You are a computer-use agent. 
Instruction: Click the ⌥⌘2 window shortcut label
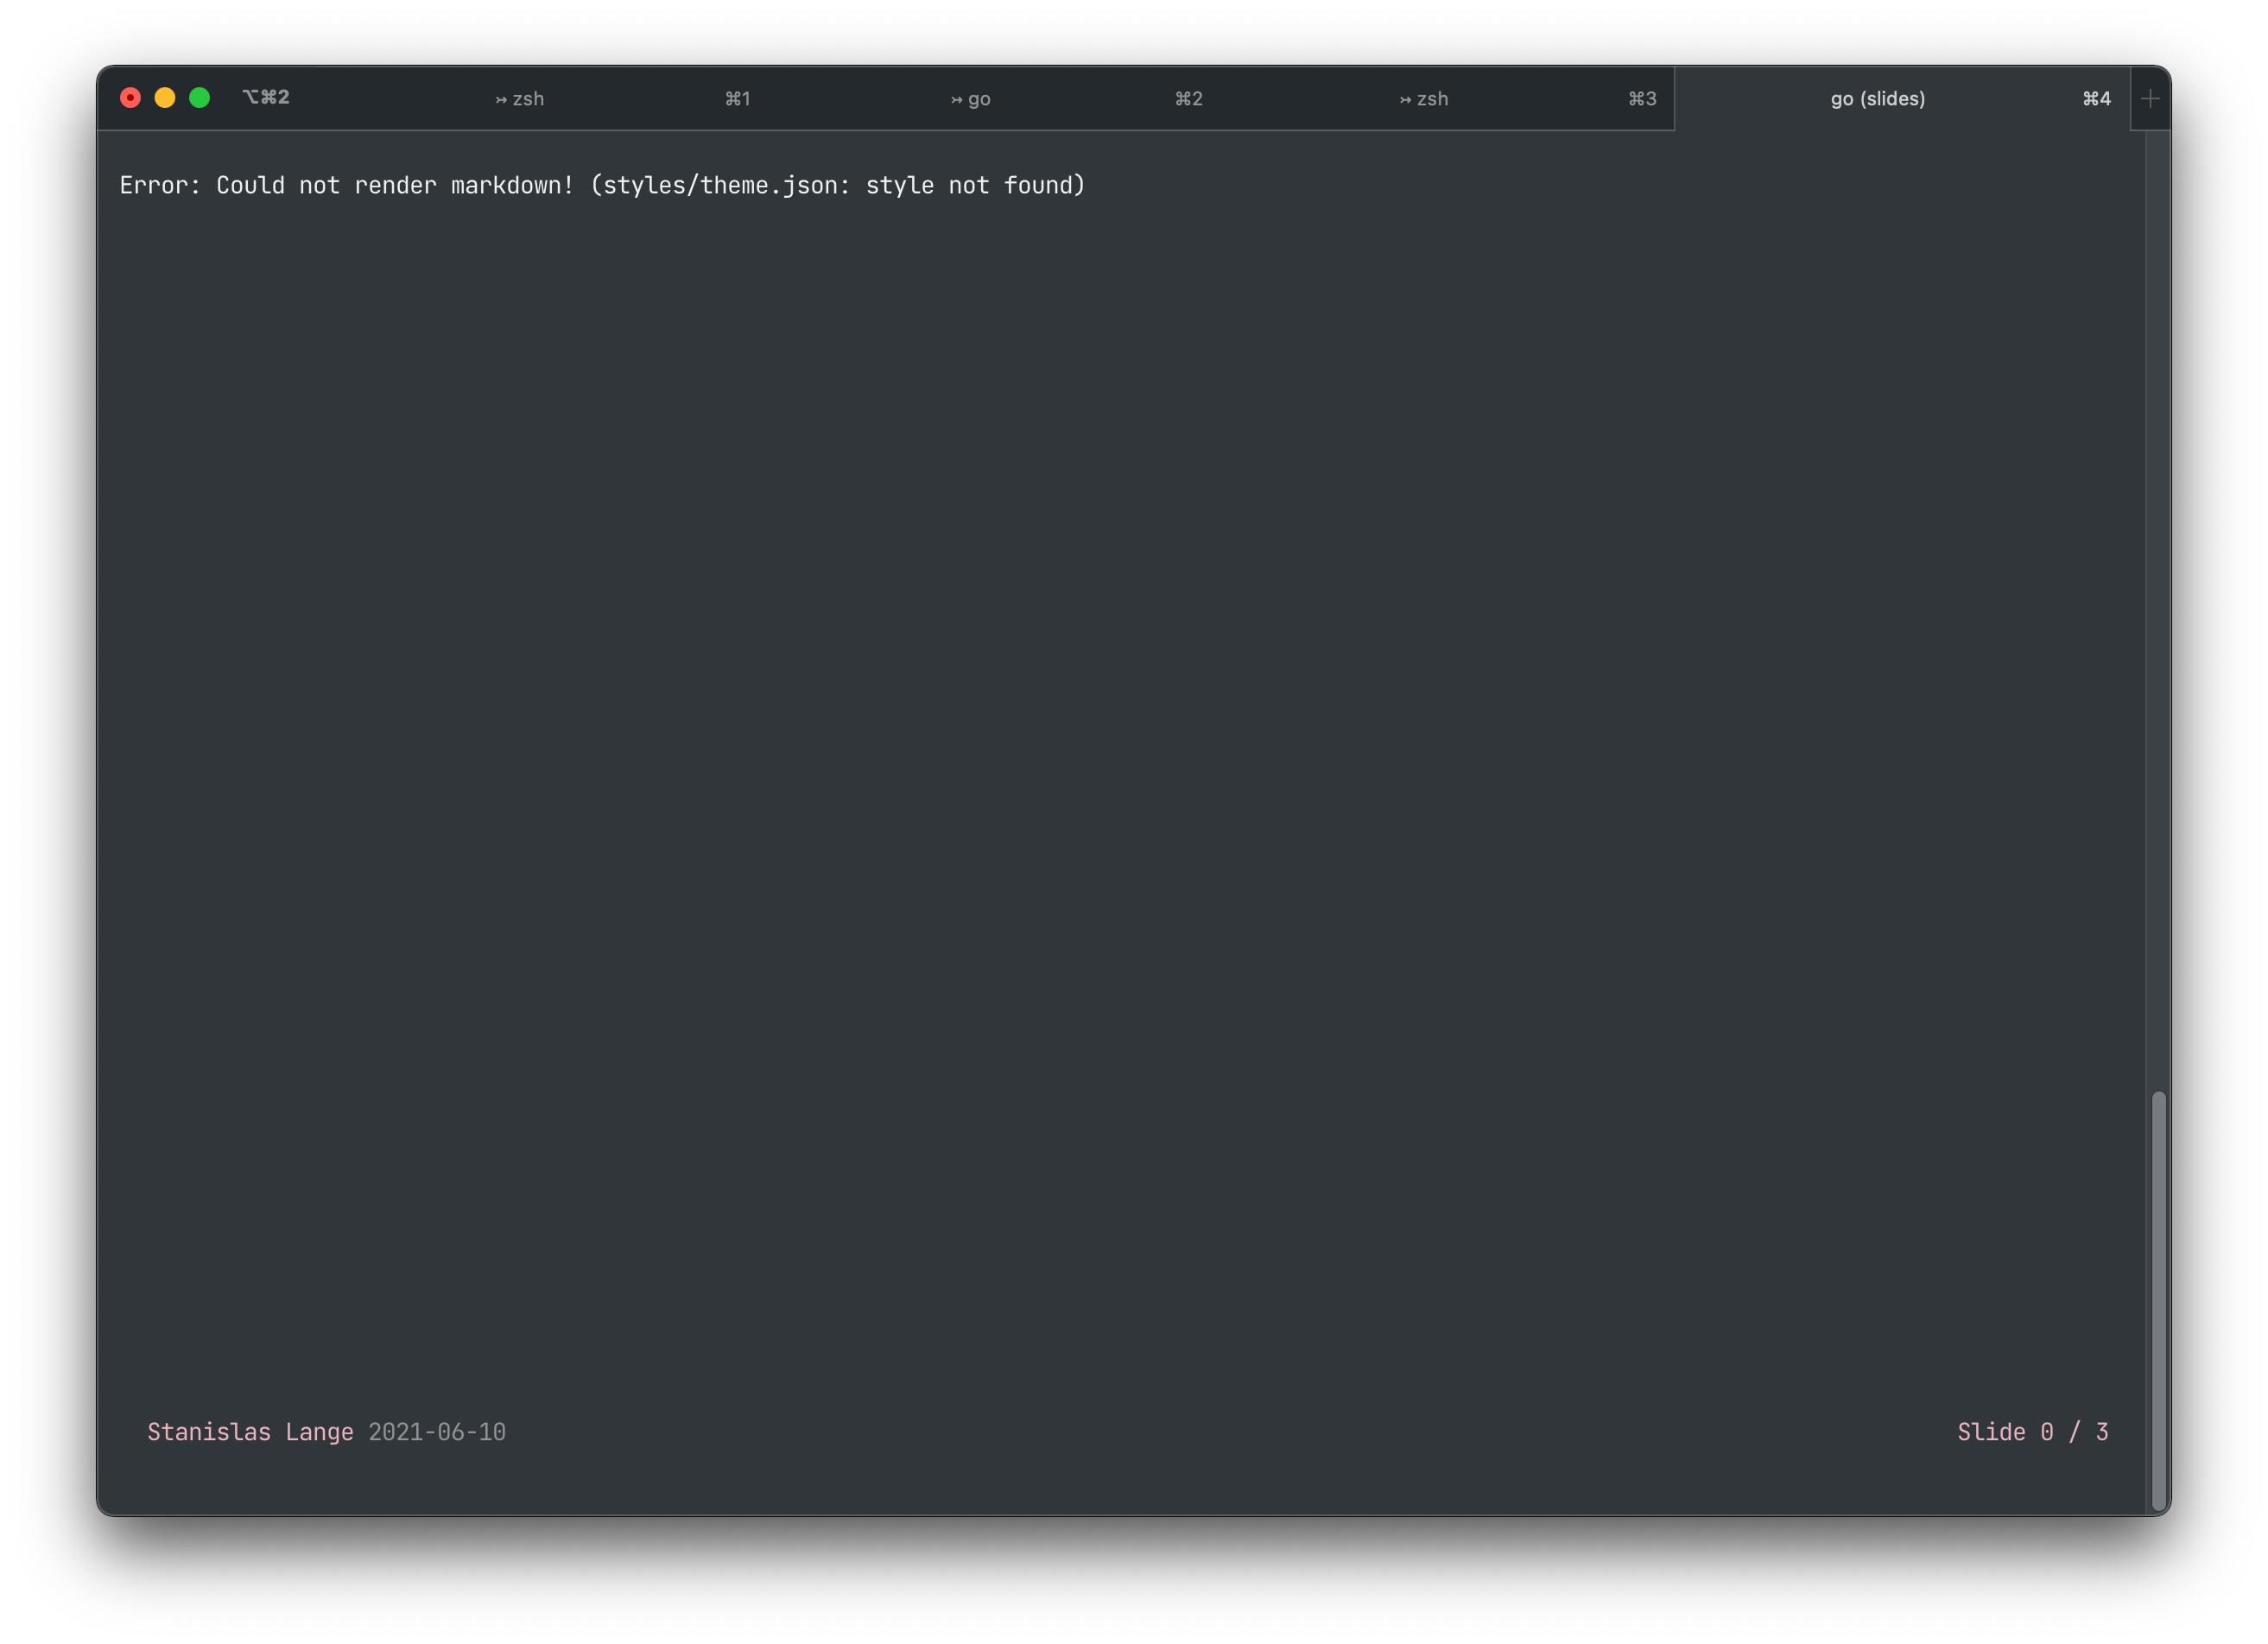[266, 97]
